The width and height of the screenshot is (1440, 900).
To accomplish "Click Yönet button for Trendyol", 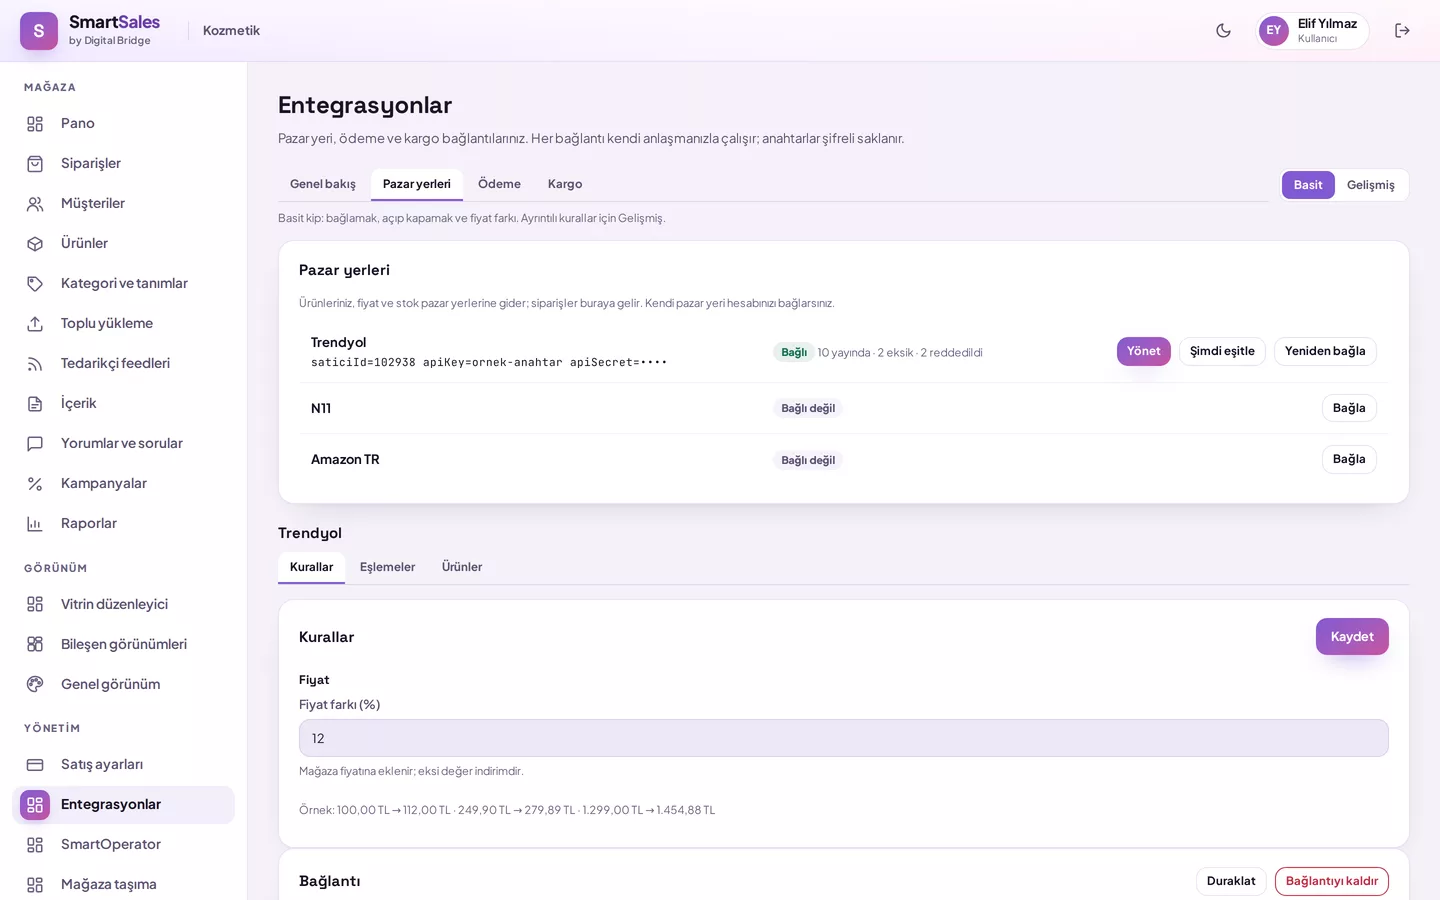I will [1143, 351].
